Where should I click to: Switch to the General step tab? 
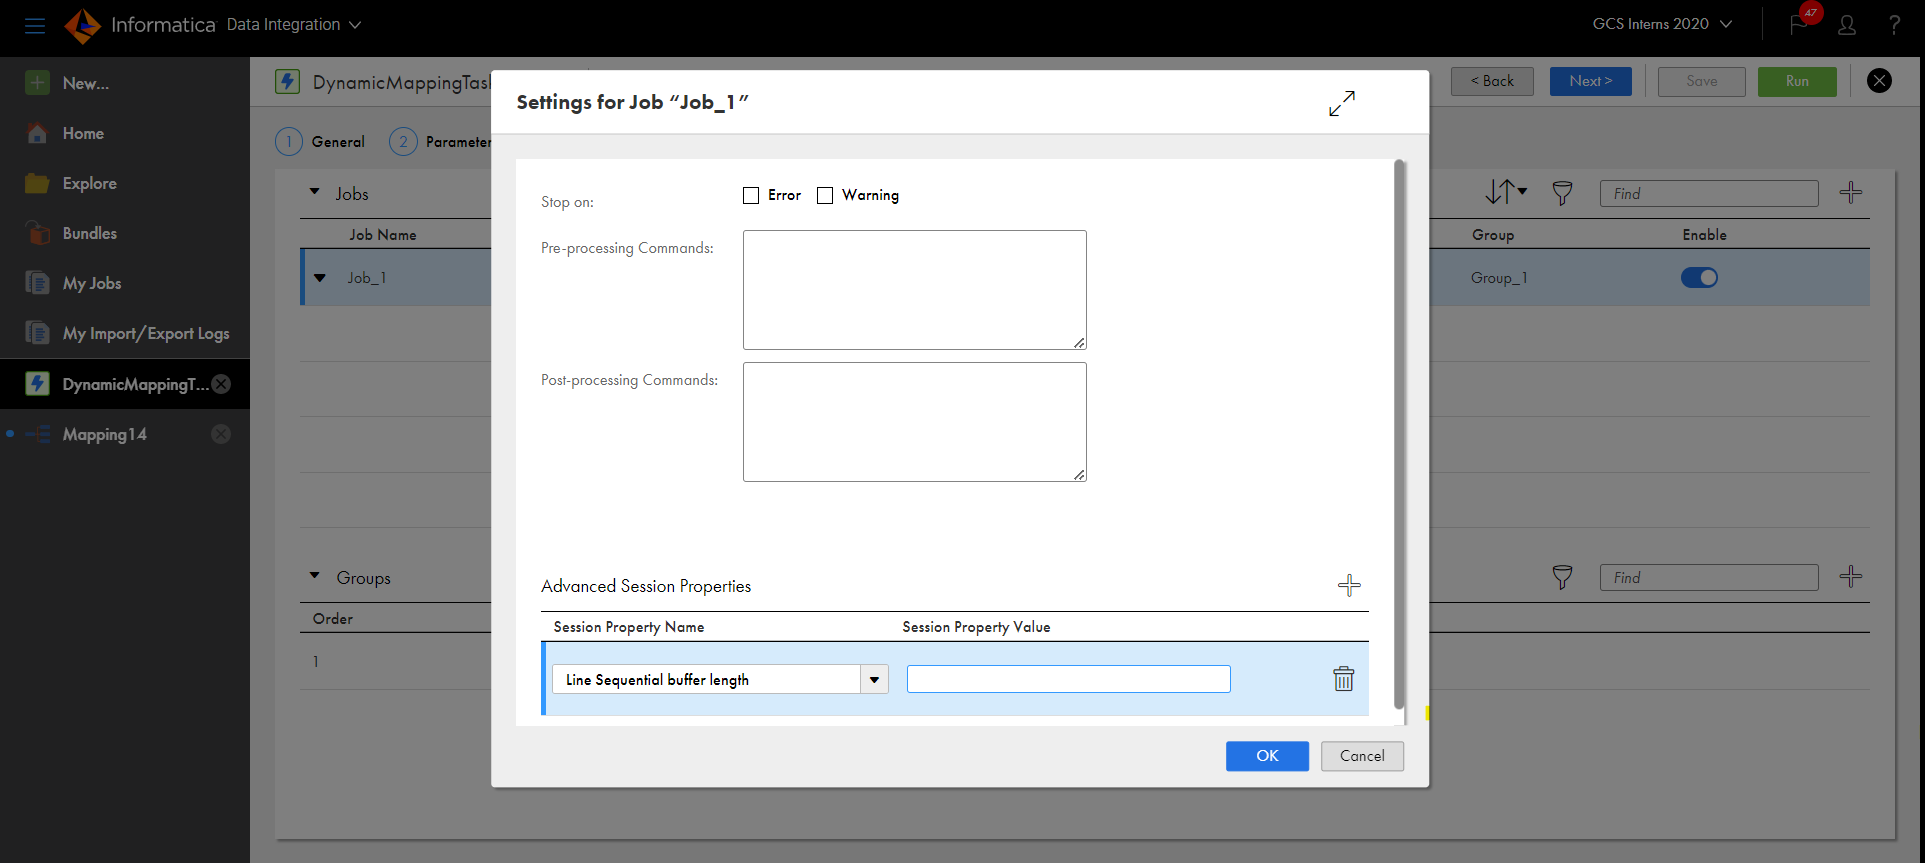tap(320, 142)
